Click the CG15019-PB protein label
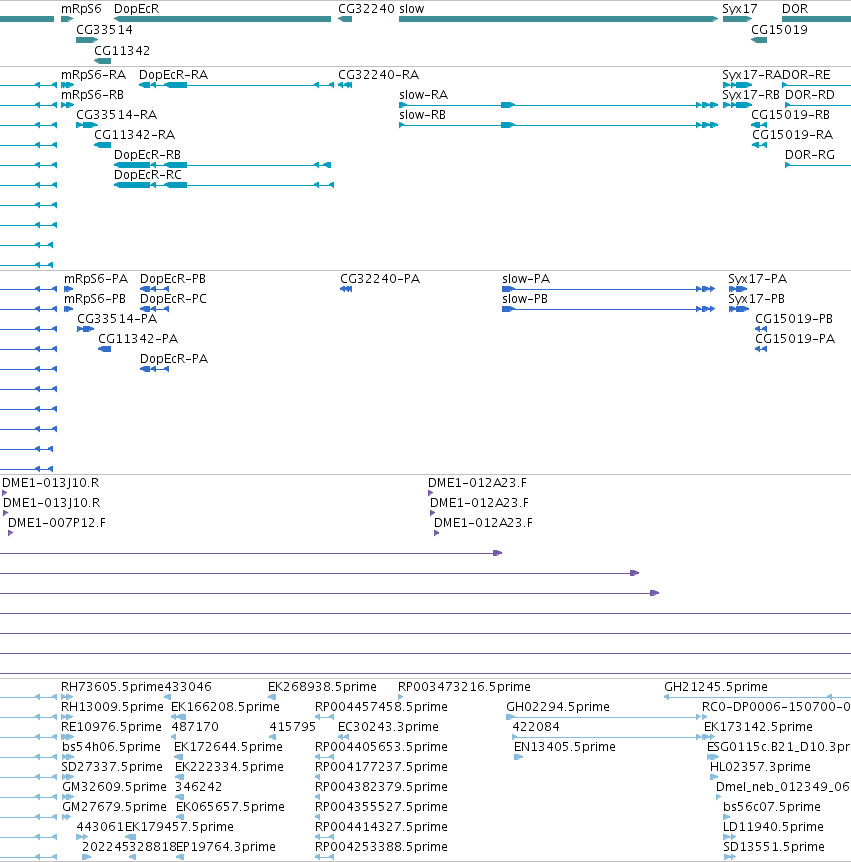The image size is (851, 862). tap(794, 318)
